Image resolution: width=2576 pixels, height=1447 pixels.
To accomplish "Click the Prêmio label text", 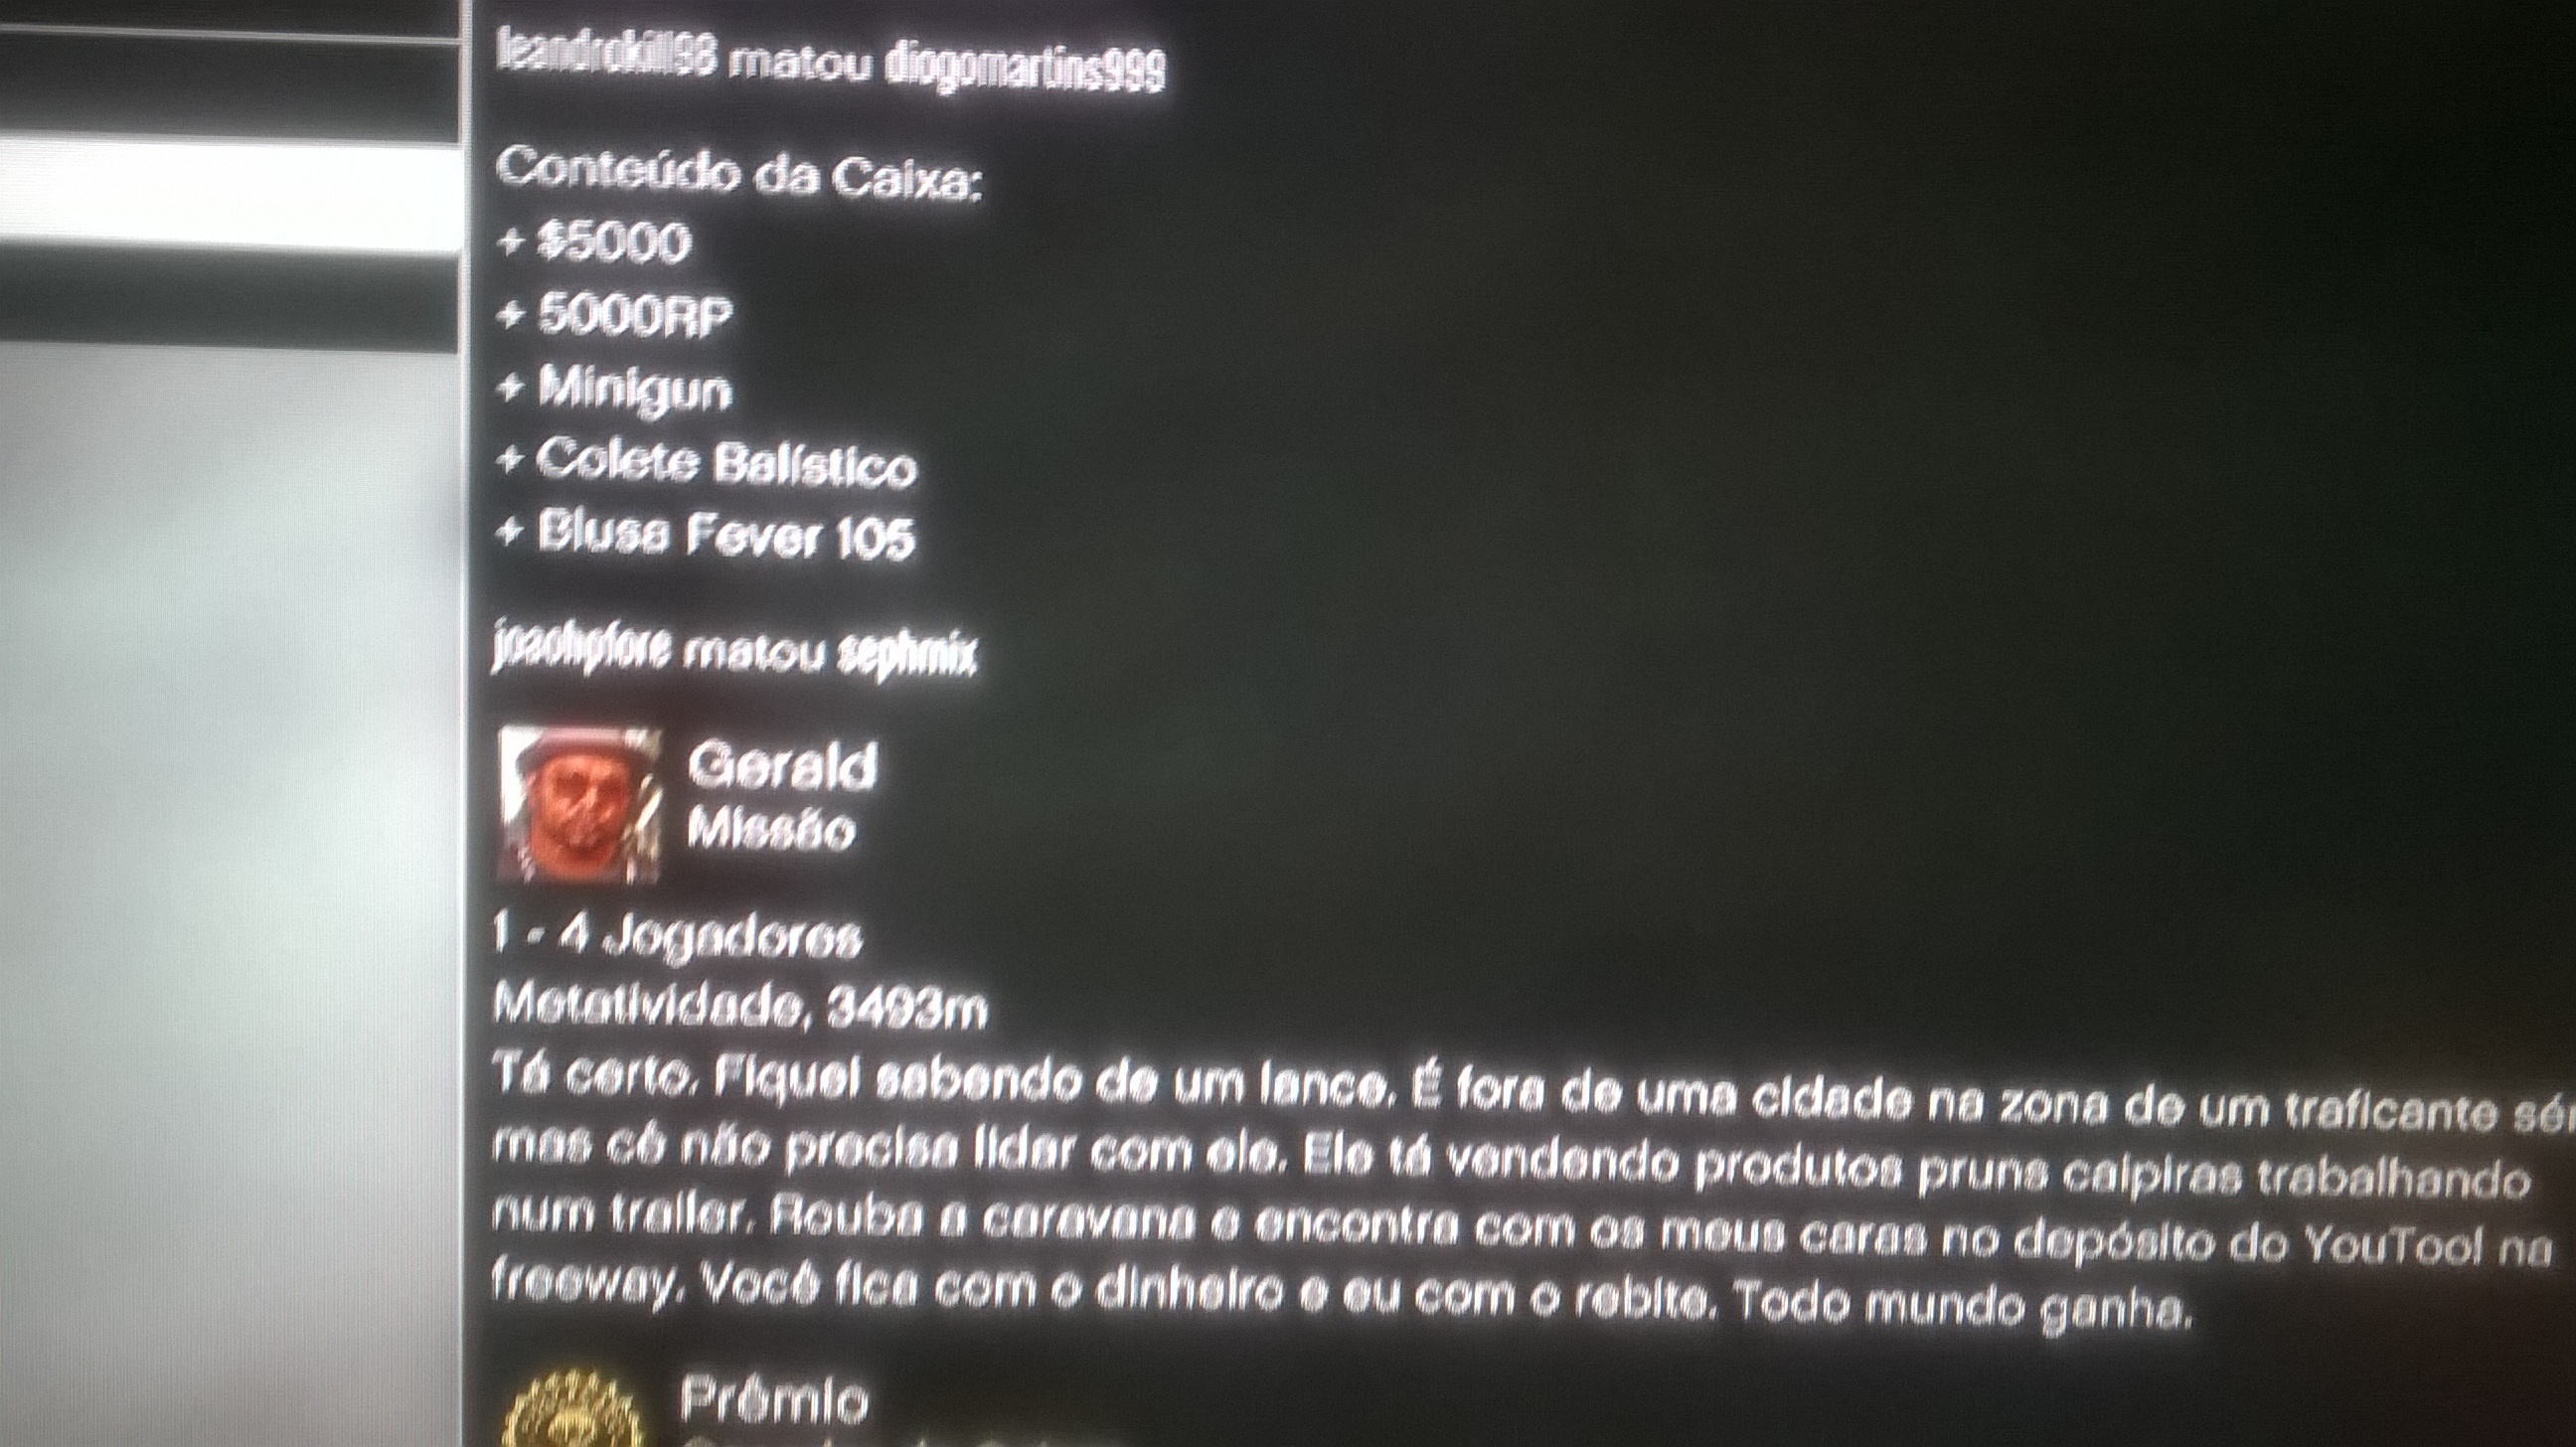I will click(774, 1401).
